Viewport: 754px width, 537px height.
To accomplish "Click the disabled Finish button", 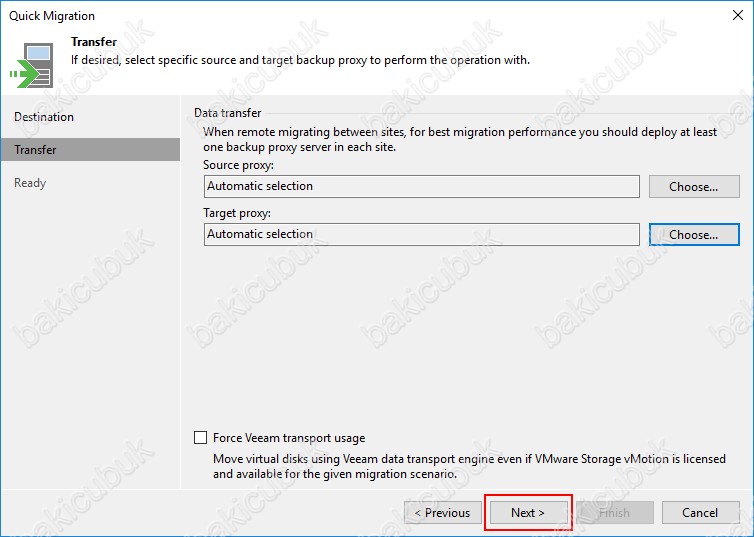I will pyautogui.click(x=615, y=512).
